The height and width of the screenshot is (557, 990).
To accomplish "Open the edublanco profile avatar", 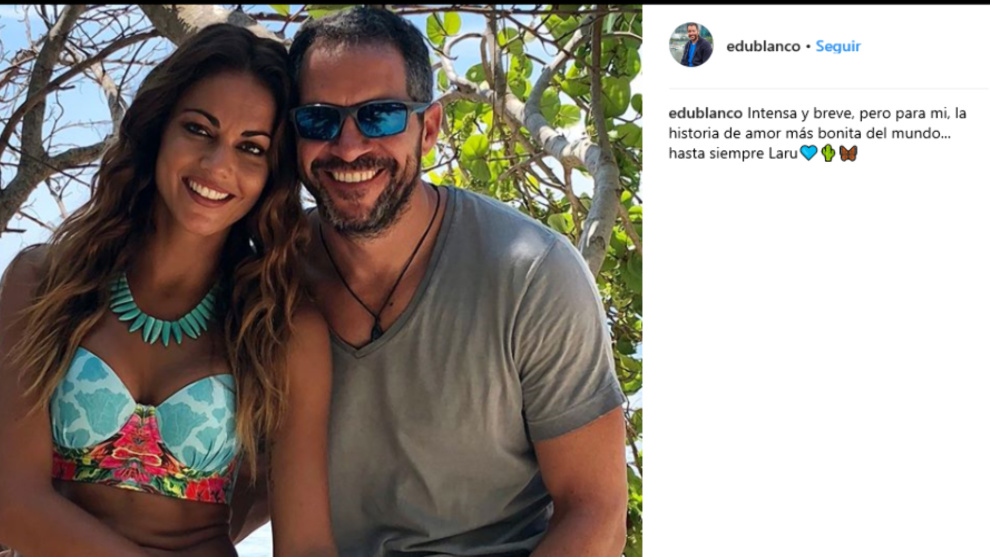I will [x=691, y=45].
